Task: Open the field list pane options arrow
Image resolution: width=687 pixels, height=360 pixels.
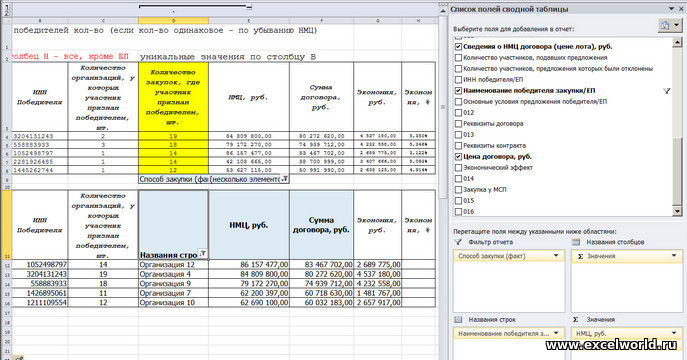Action: tap(671, 9)
